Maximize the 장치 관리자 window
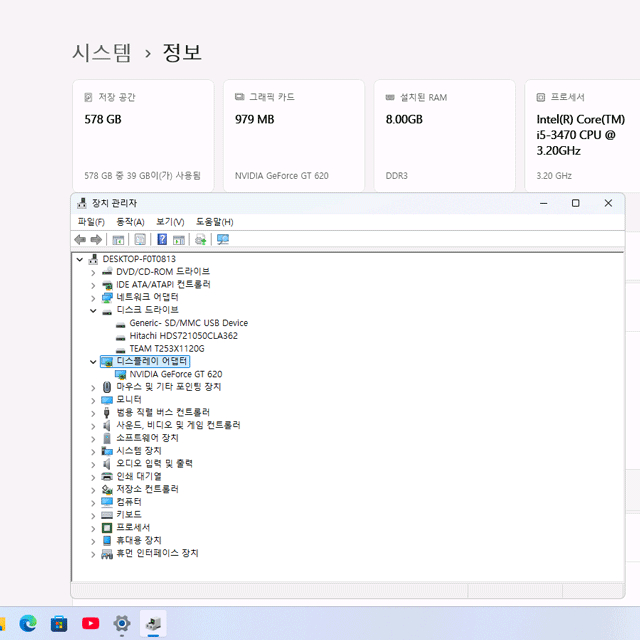Screen dimensions: 640x640 576,203
